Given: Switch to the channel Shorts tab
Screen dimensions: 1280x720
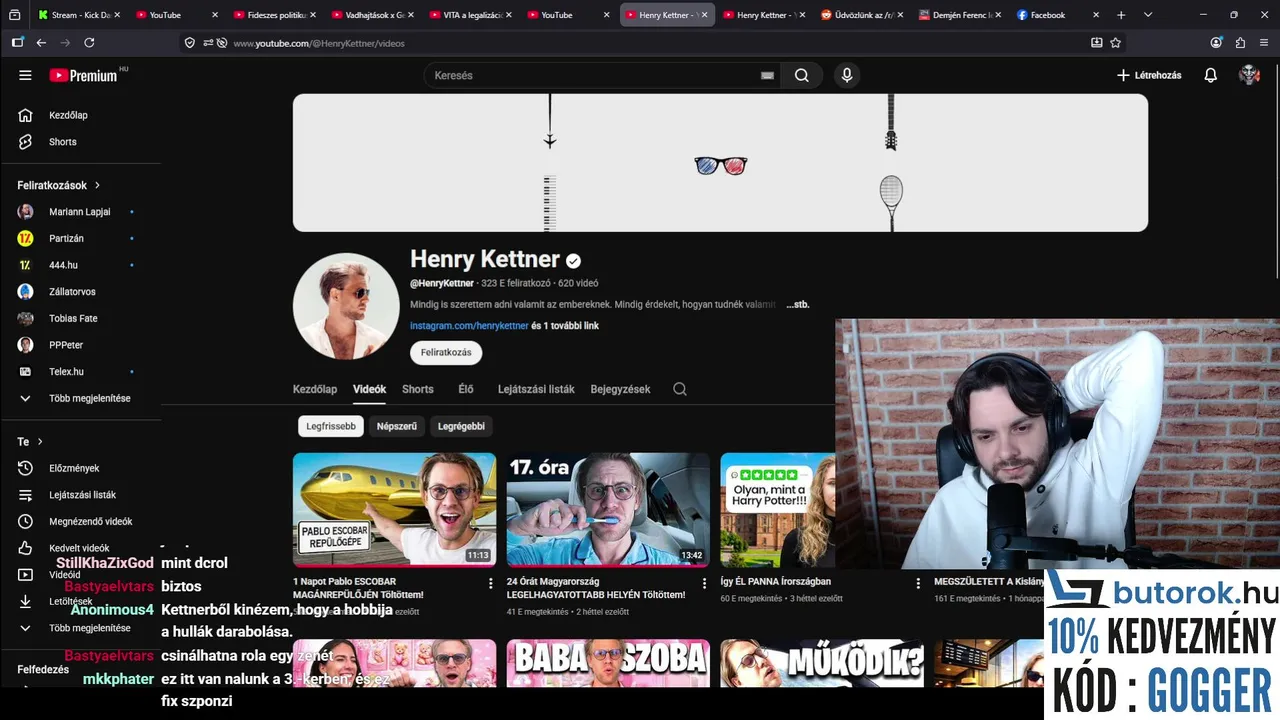Looking at the screenshot, I should click(418, 389).
